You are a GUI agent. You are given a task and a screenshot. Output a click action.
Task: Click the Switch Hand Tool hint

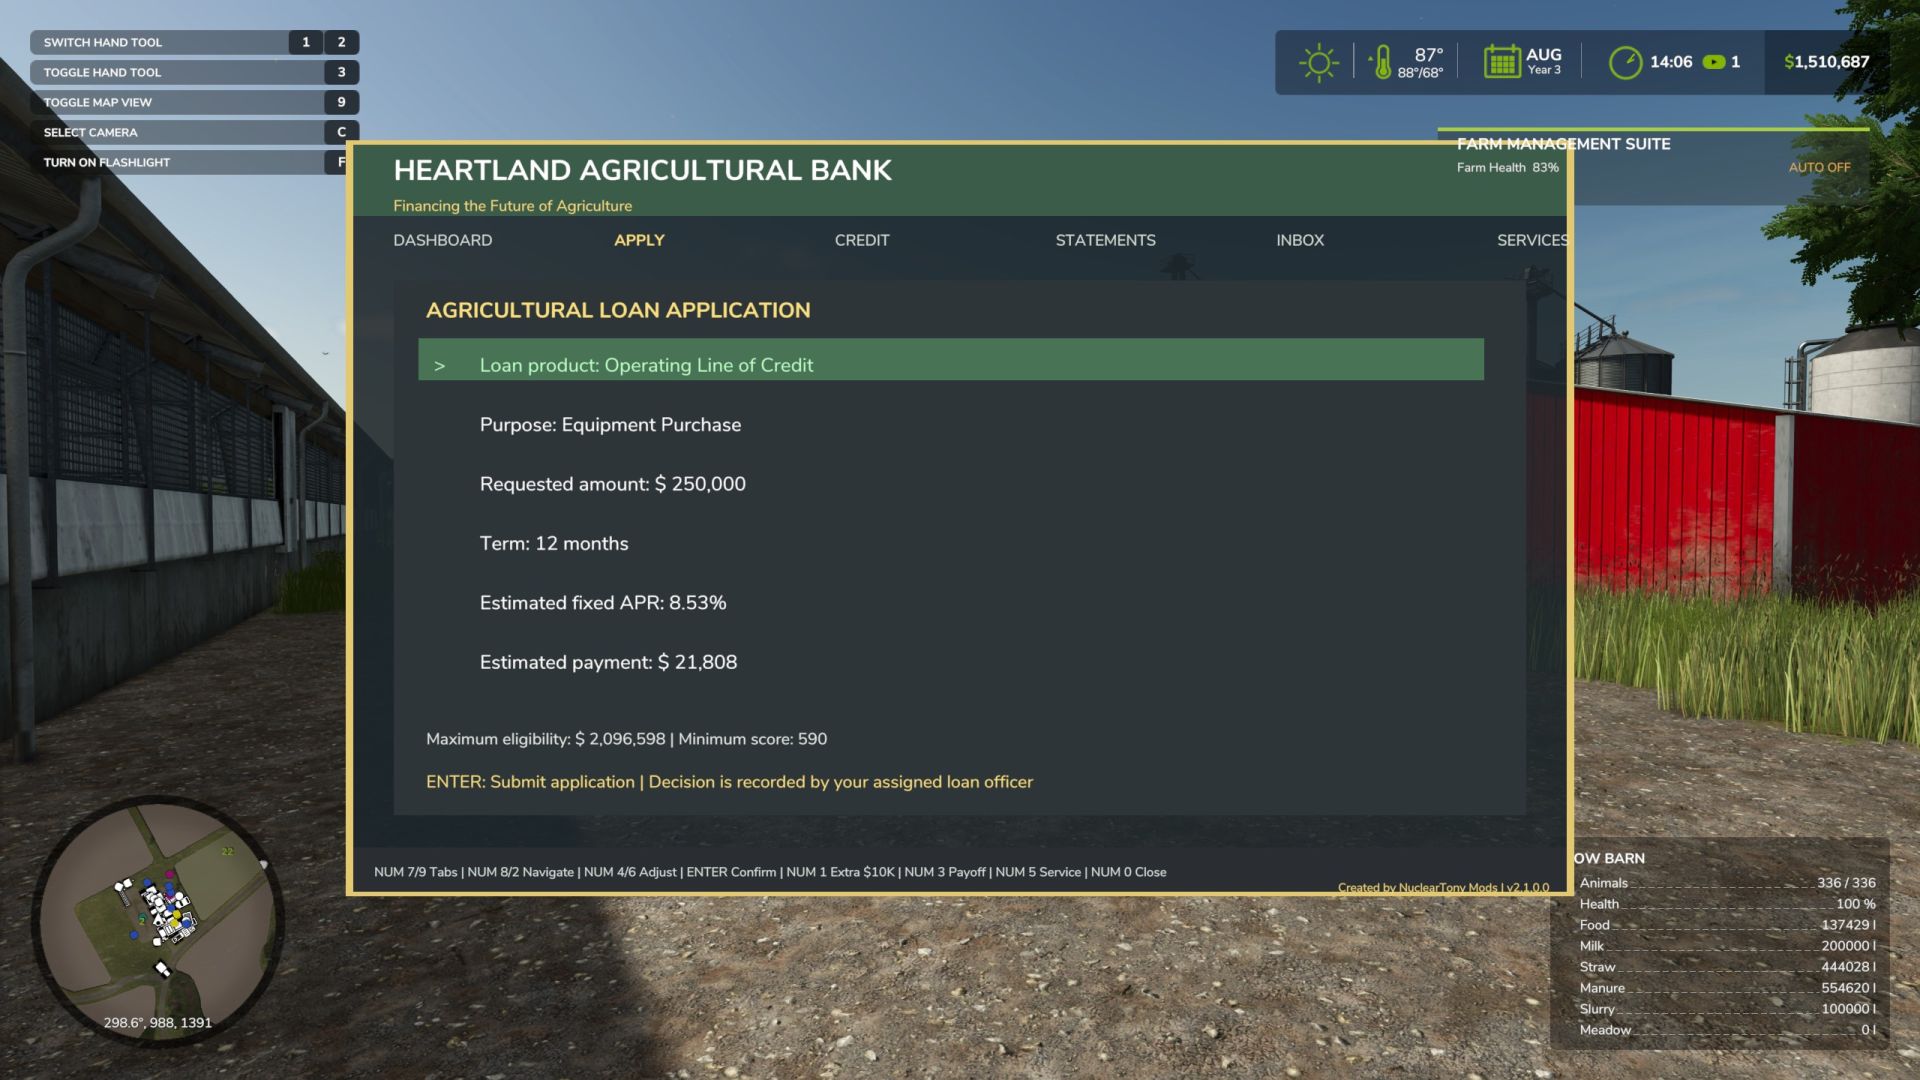[x=102, y=42]
